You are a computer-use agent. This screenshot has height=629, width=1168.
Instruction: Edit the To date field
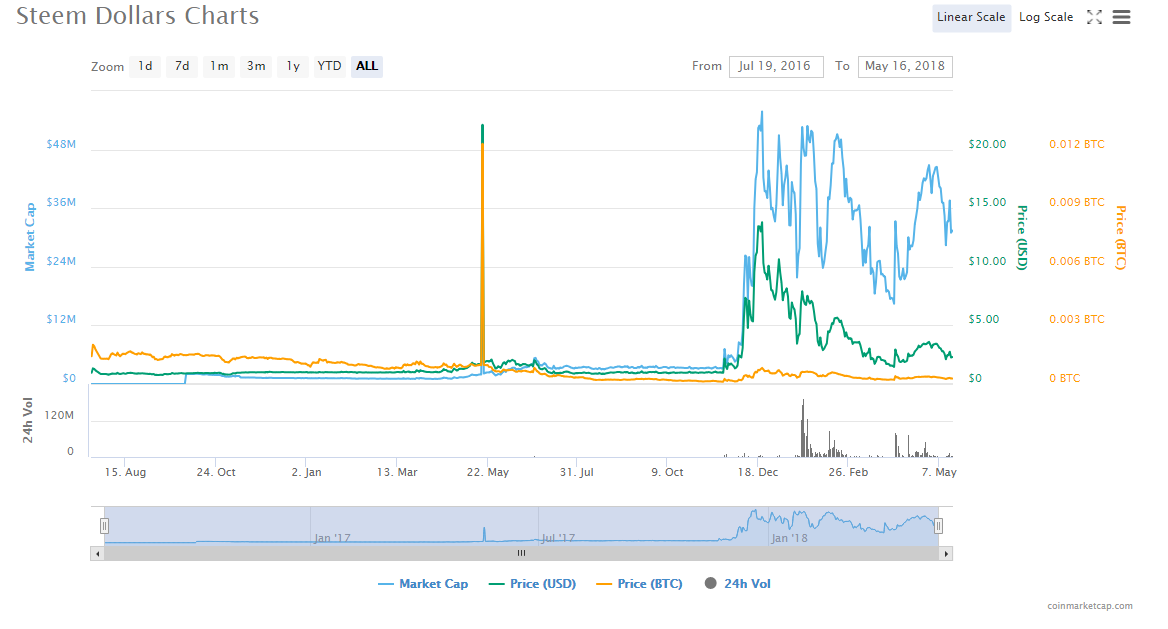point(905,66)
